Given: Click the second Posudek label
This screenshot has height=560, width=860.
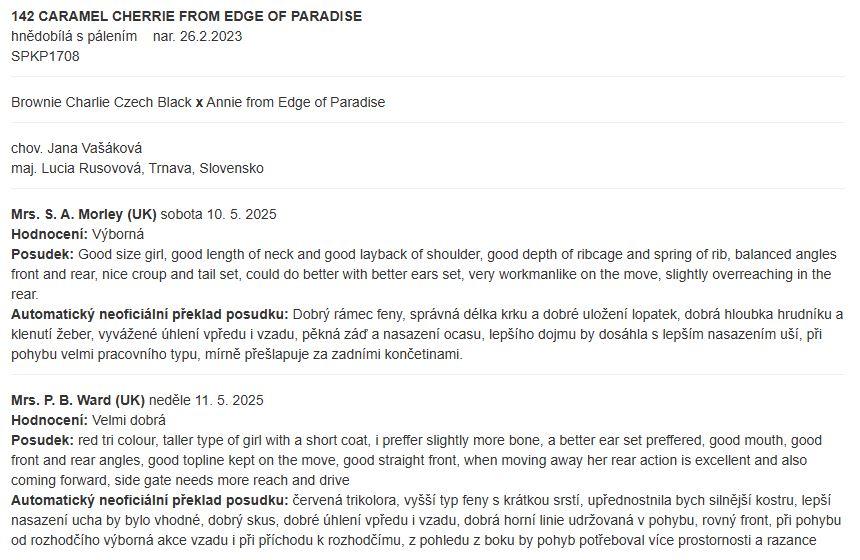Looking at the screenshot, I should (x=42, y=440).
